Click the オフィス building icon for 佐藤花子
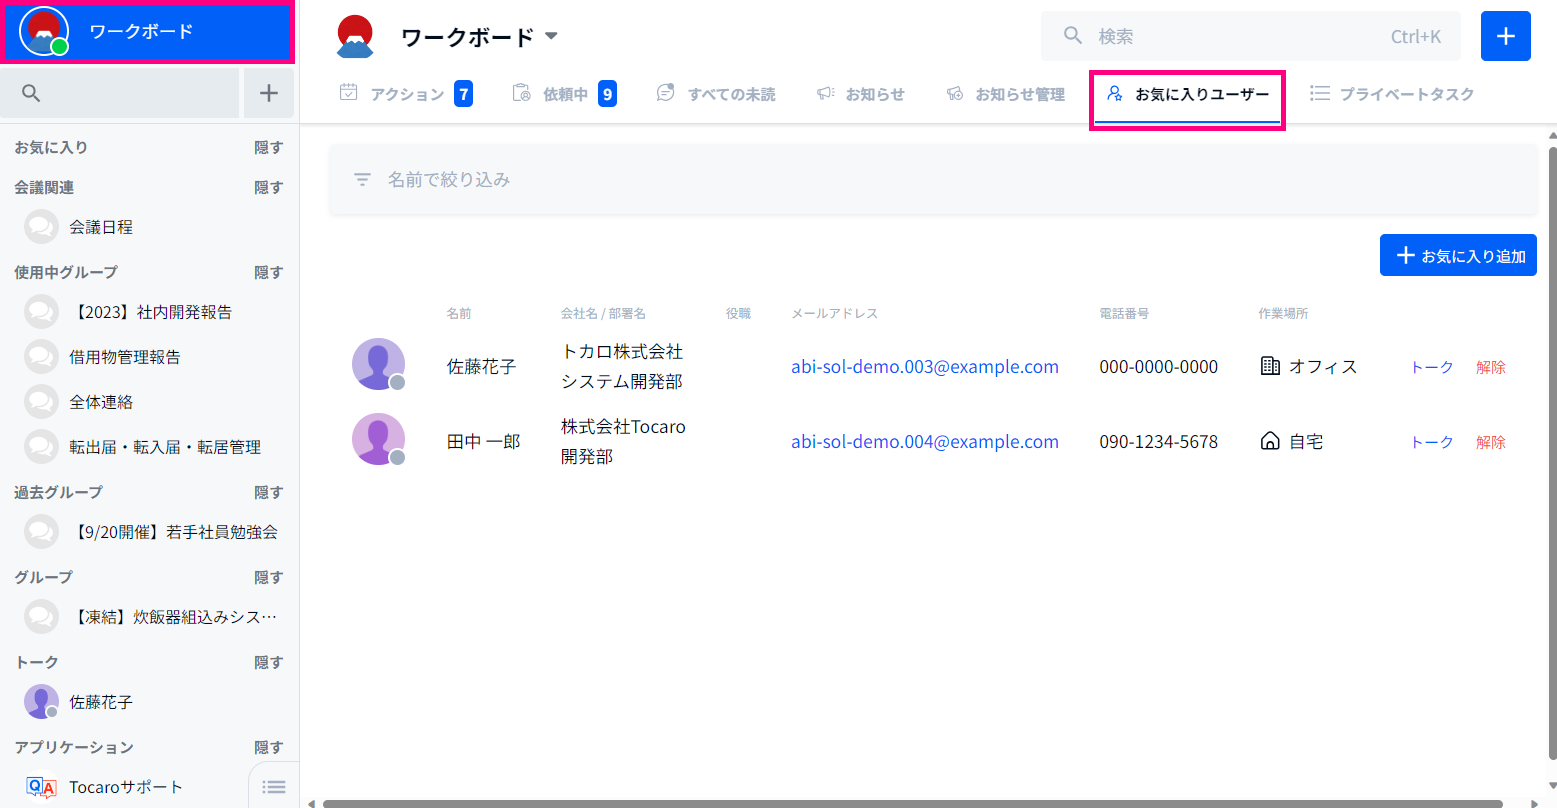Screen dimensions: 1557x808 click(x=1269, y=365)
